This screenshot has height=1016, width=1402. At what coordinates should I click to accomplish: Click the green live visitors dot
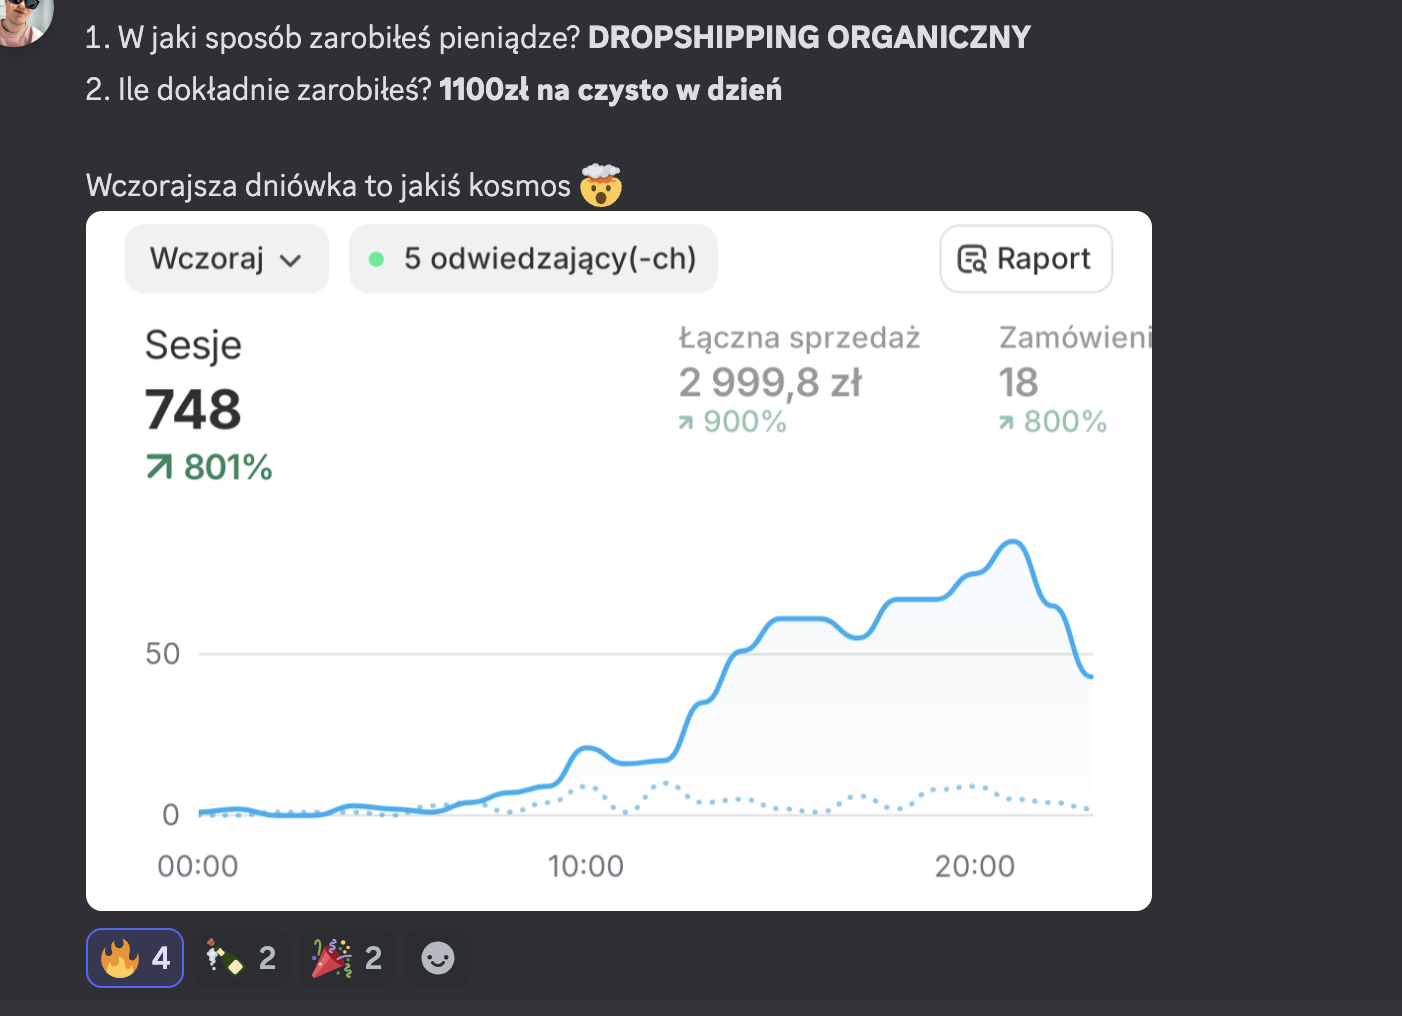click(377, 259)
